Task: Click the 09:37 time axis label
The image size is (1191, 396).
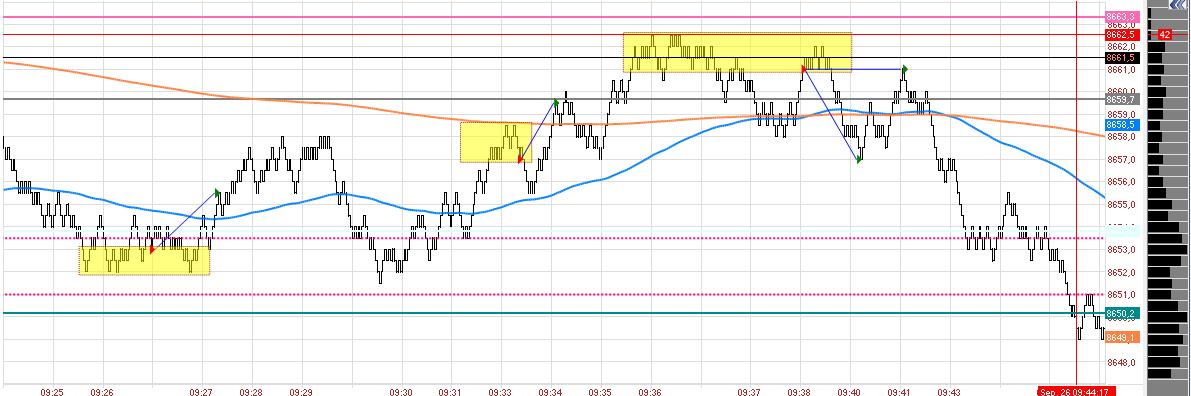Action: [749, 392]
